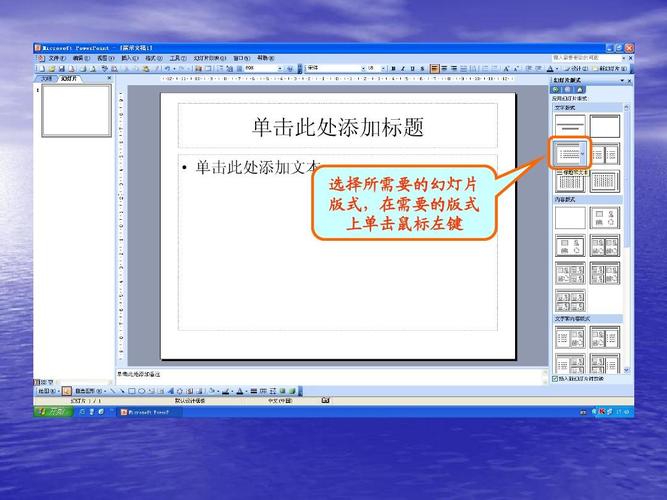Open the Slide Show (幻灯片放映) menu
The width and height of the screenshot is (667, 500).
(x=210, y=58)
